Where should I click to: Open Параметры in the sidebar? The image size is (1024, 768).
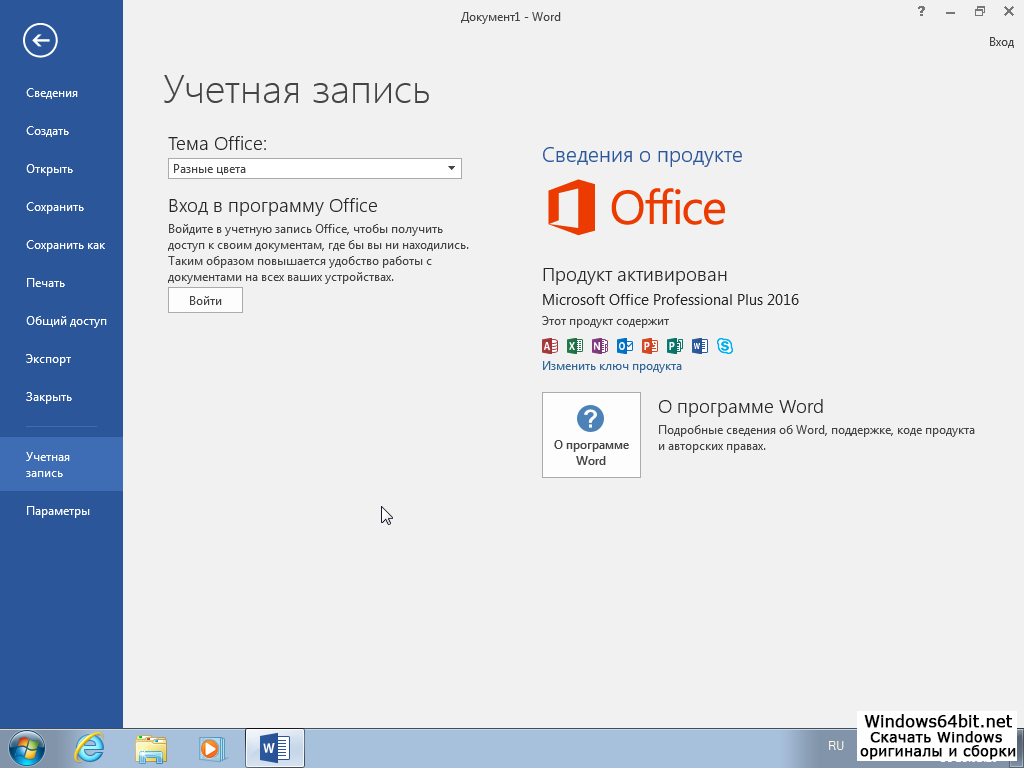(x=58, y=511)
